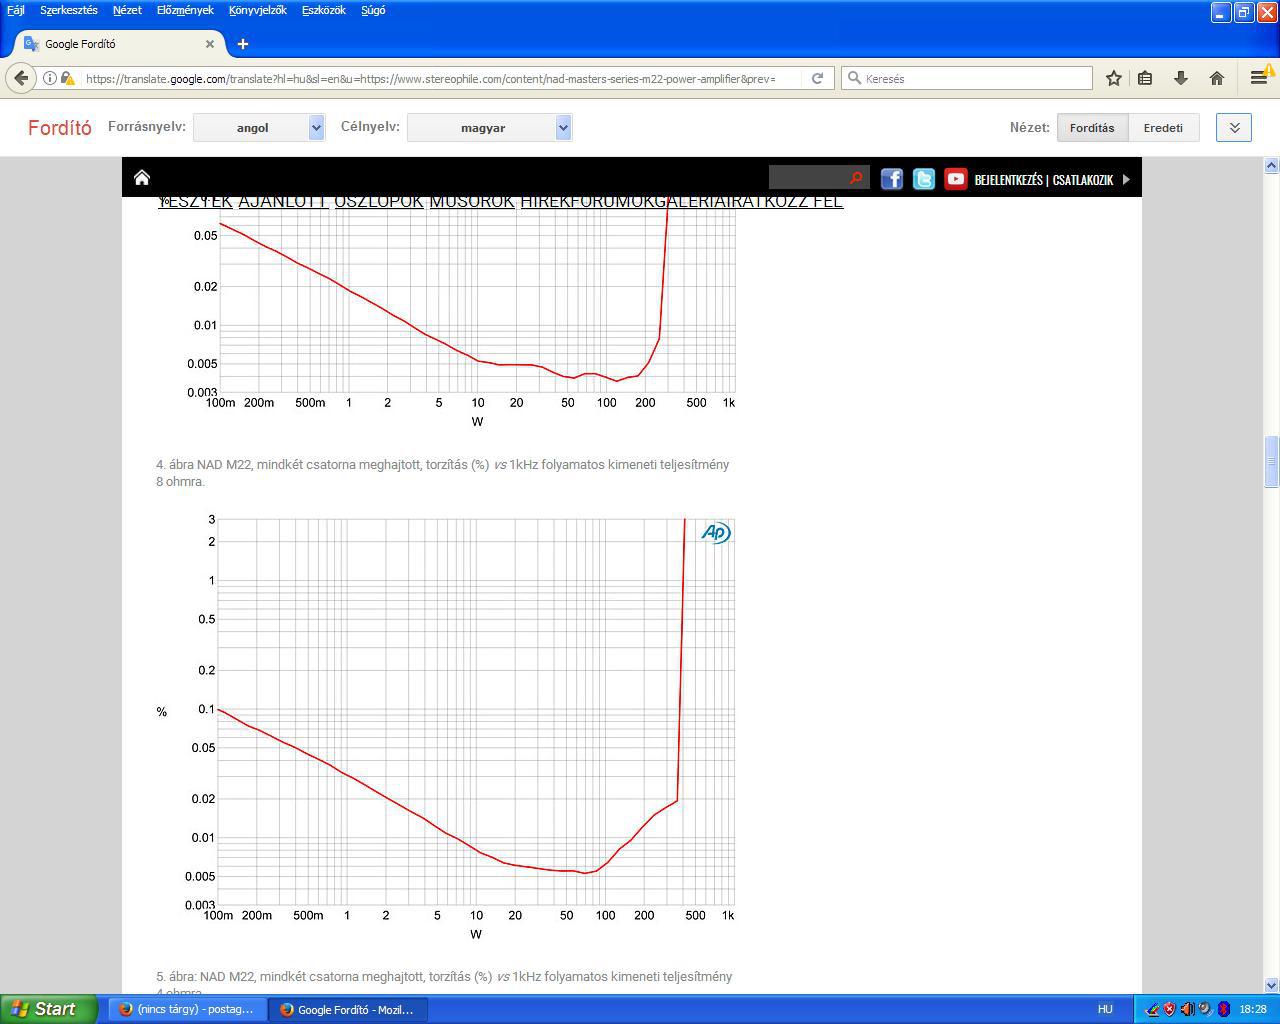This screenshot has height=1024, width=1280.
Task: Open the Eszközök menu
Action: pos(323,10)
